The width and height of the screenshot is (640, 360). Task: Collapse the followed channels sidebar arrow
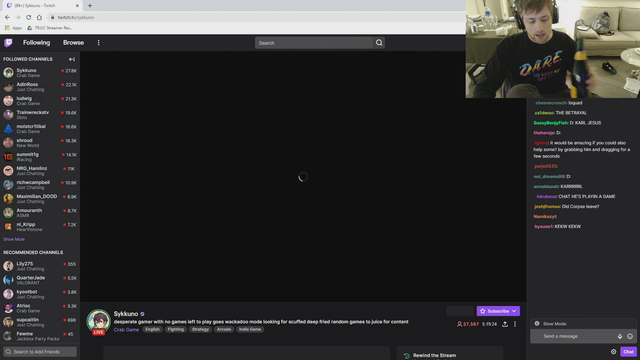click(x=72, y=59)
